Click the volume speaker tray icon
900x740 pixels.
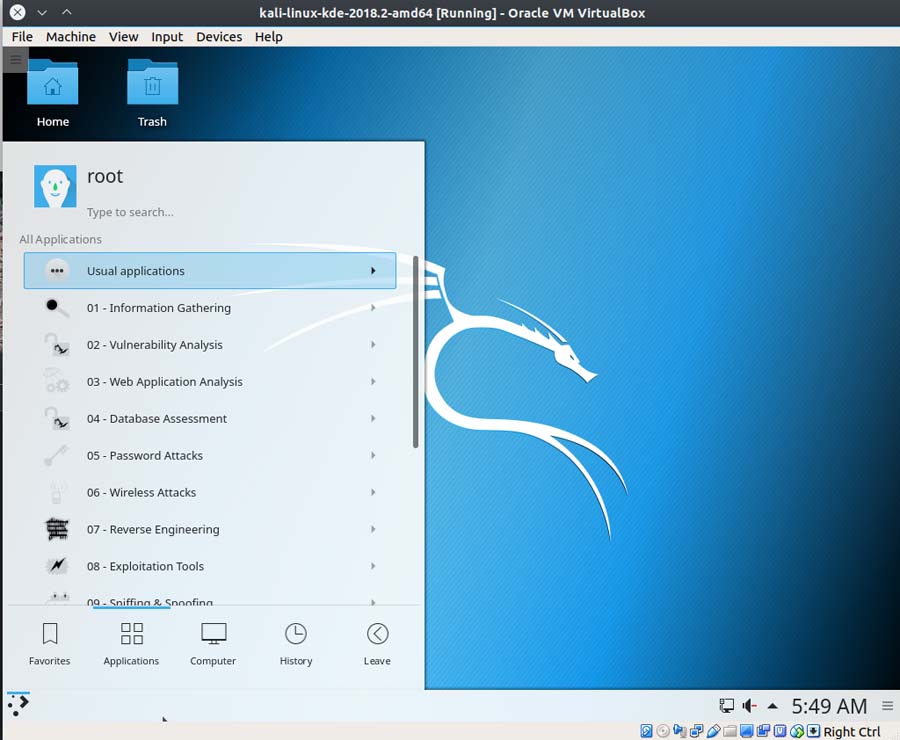pos(749,706)
